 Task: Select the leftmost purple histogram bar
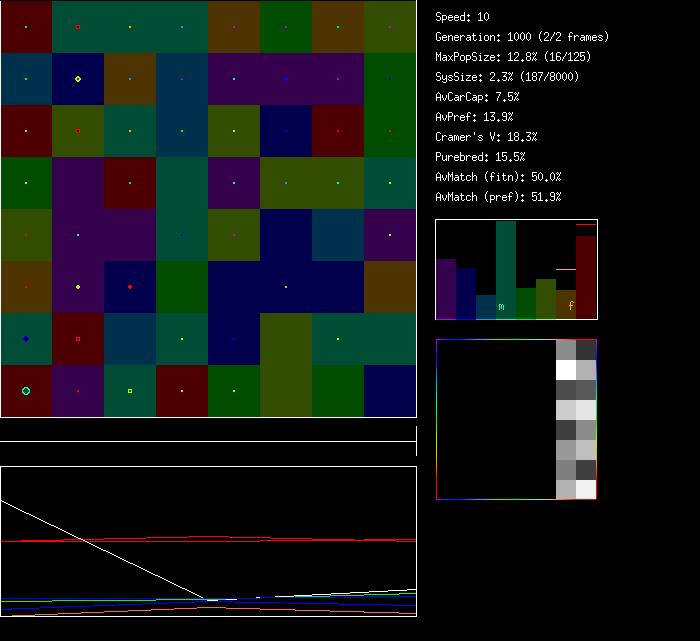tap(446, 289)
